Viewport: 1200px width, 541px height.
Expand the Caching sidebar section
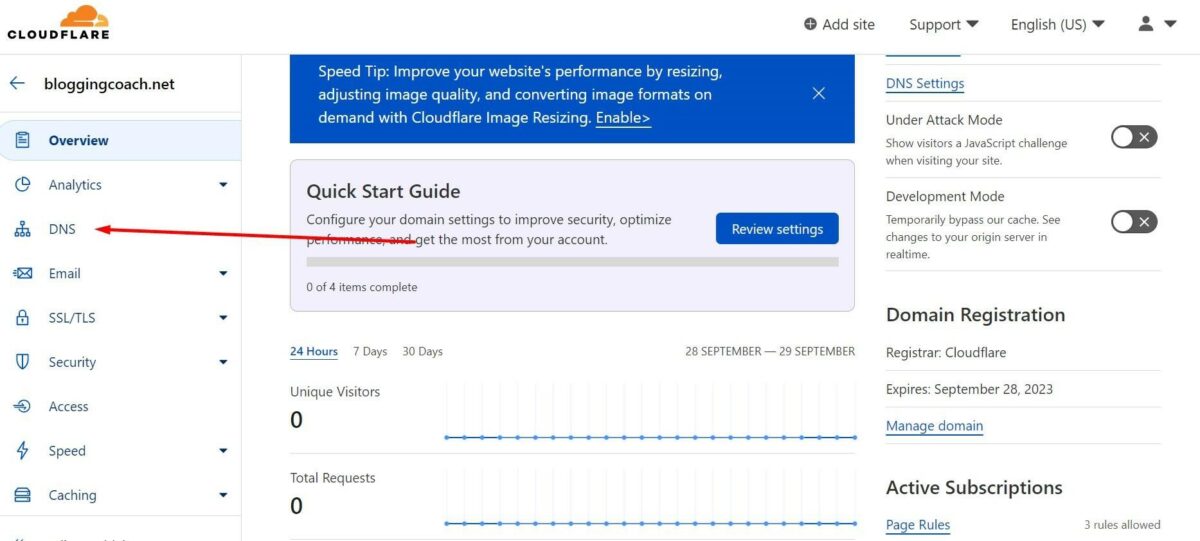point(222,495)
